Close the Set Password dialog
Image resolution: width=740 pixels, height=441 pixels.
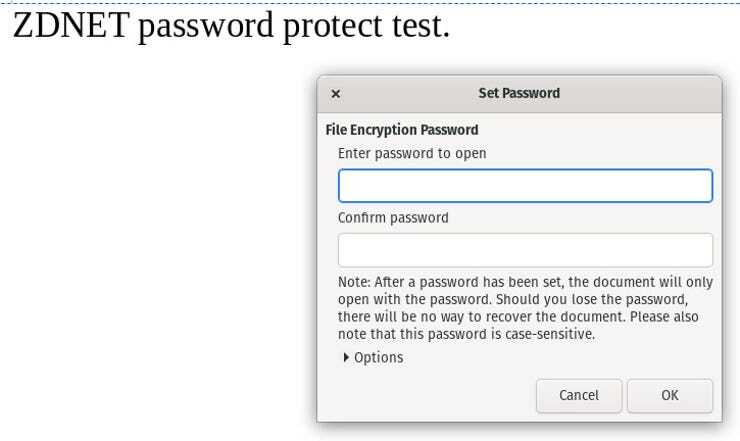[335, 94]
